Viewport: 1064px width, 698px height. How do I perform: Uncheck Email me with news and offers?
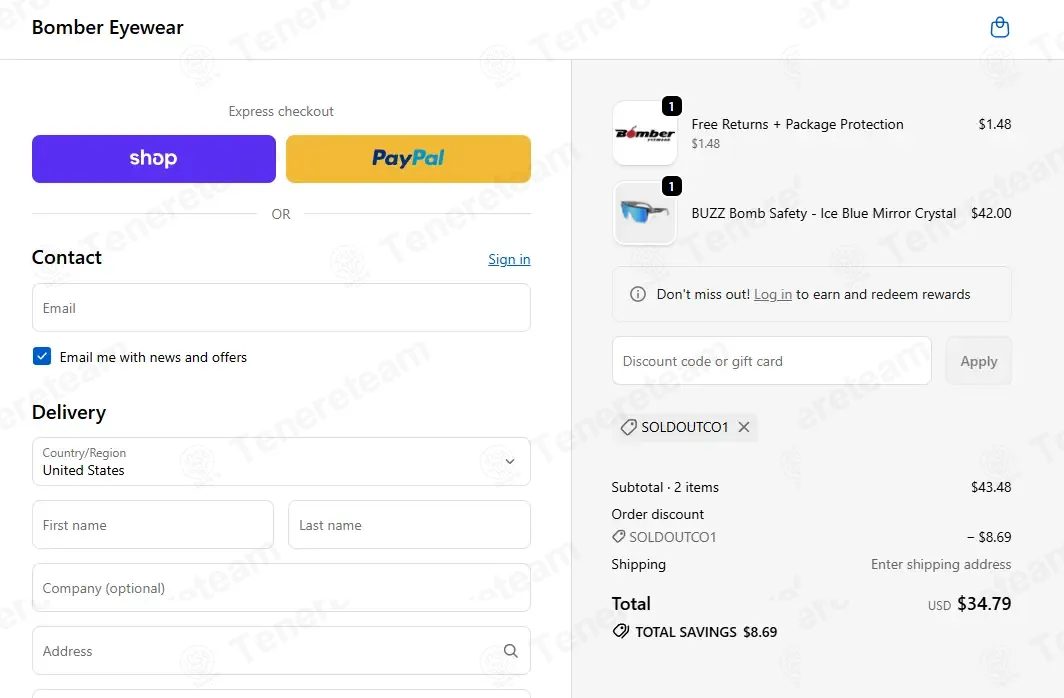click(x=42, y=356)
